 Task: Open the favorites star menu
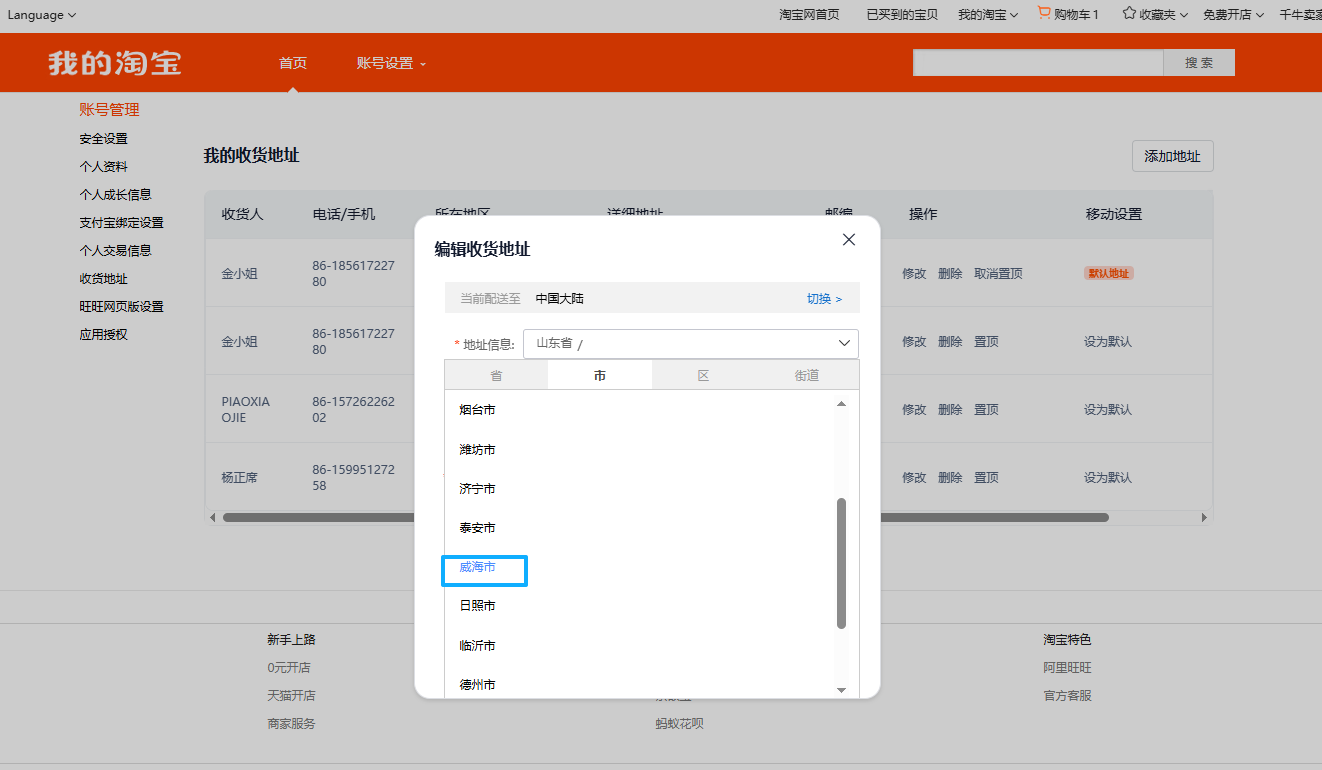pos(1129,14)
